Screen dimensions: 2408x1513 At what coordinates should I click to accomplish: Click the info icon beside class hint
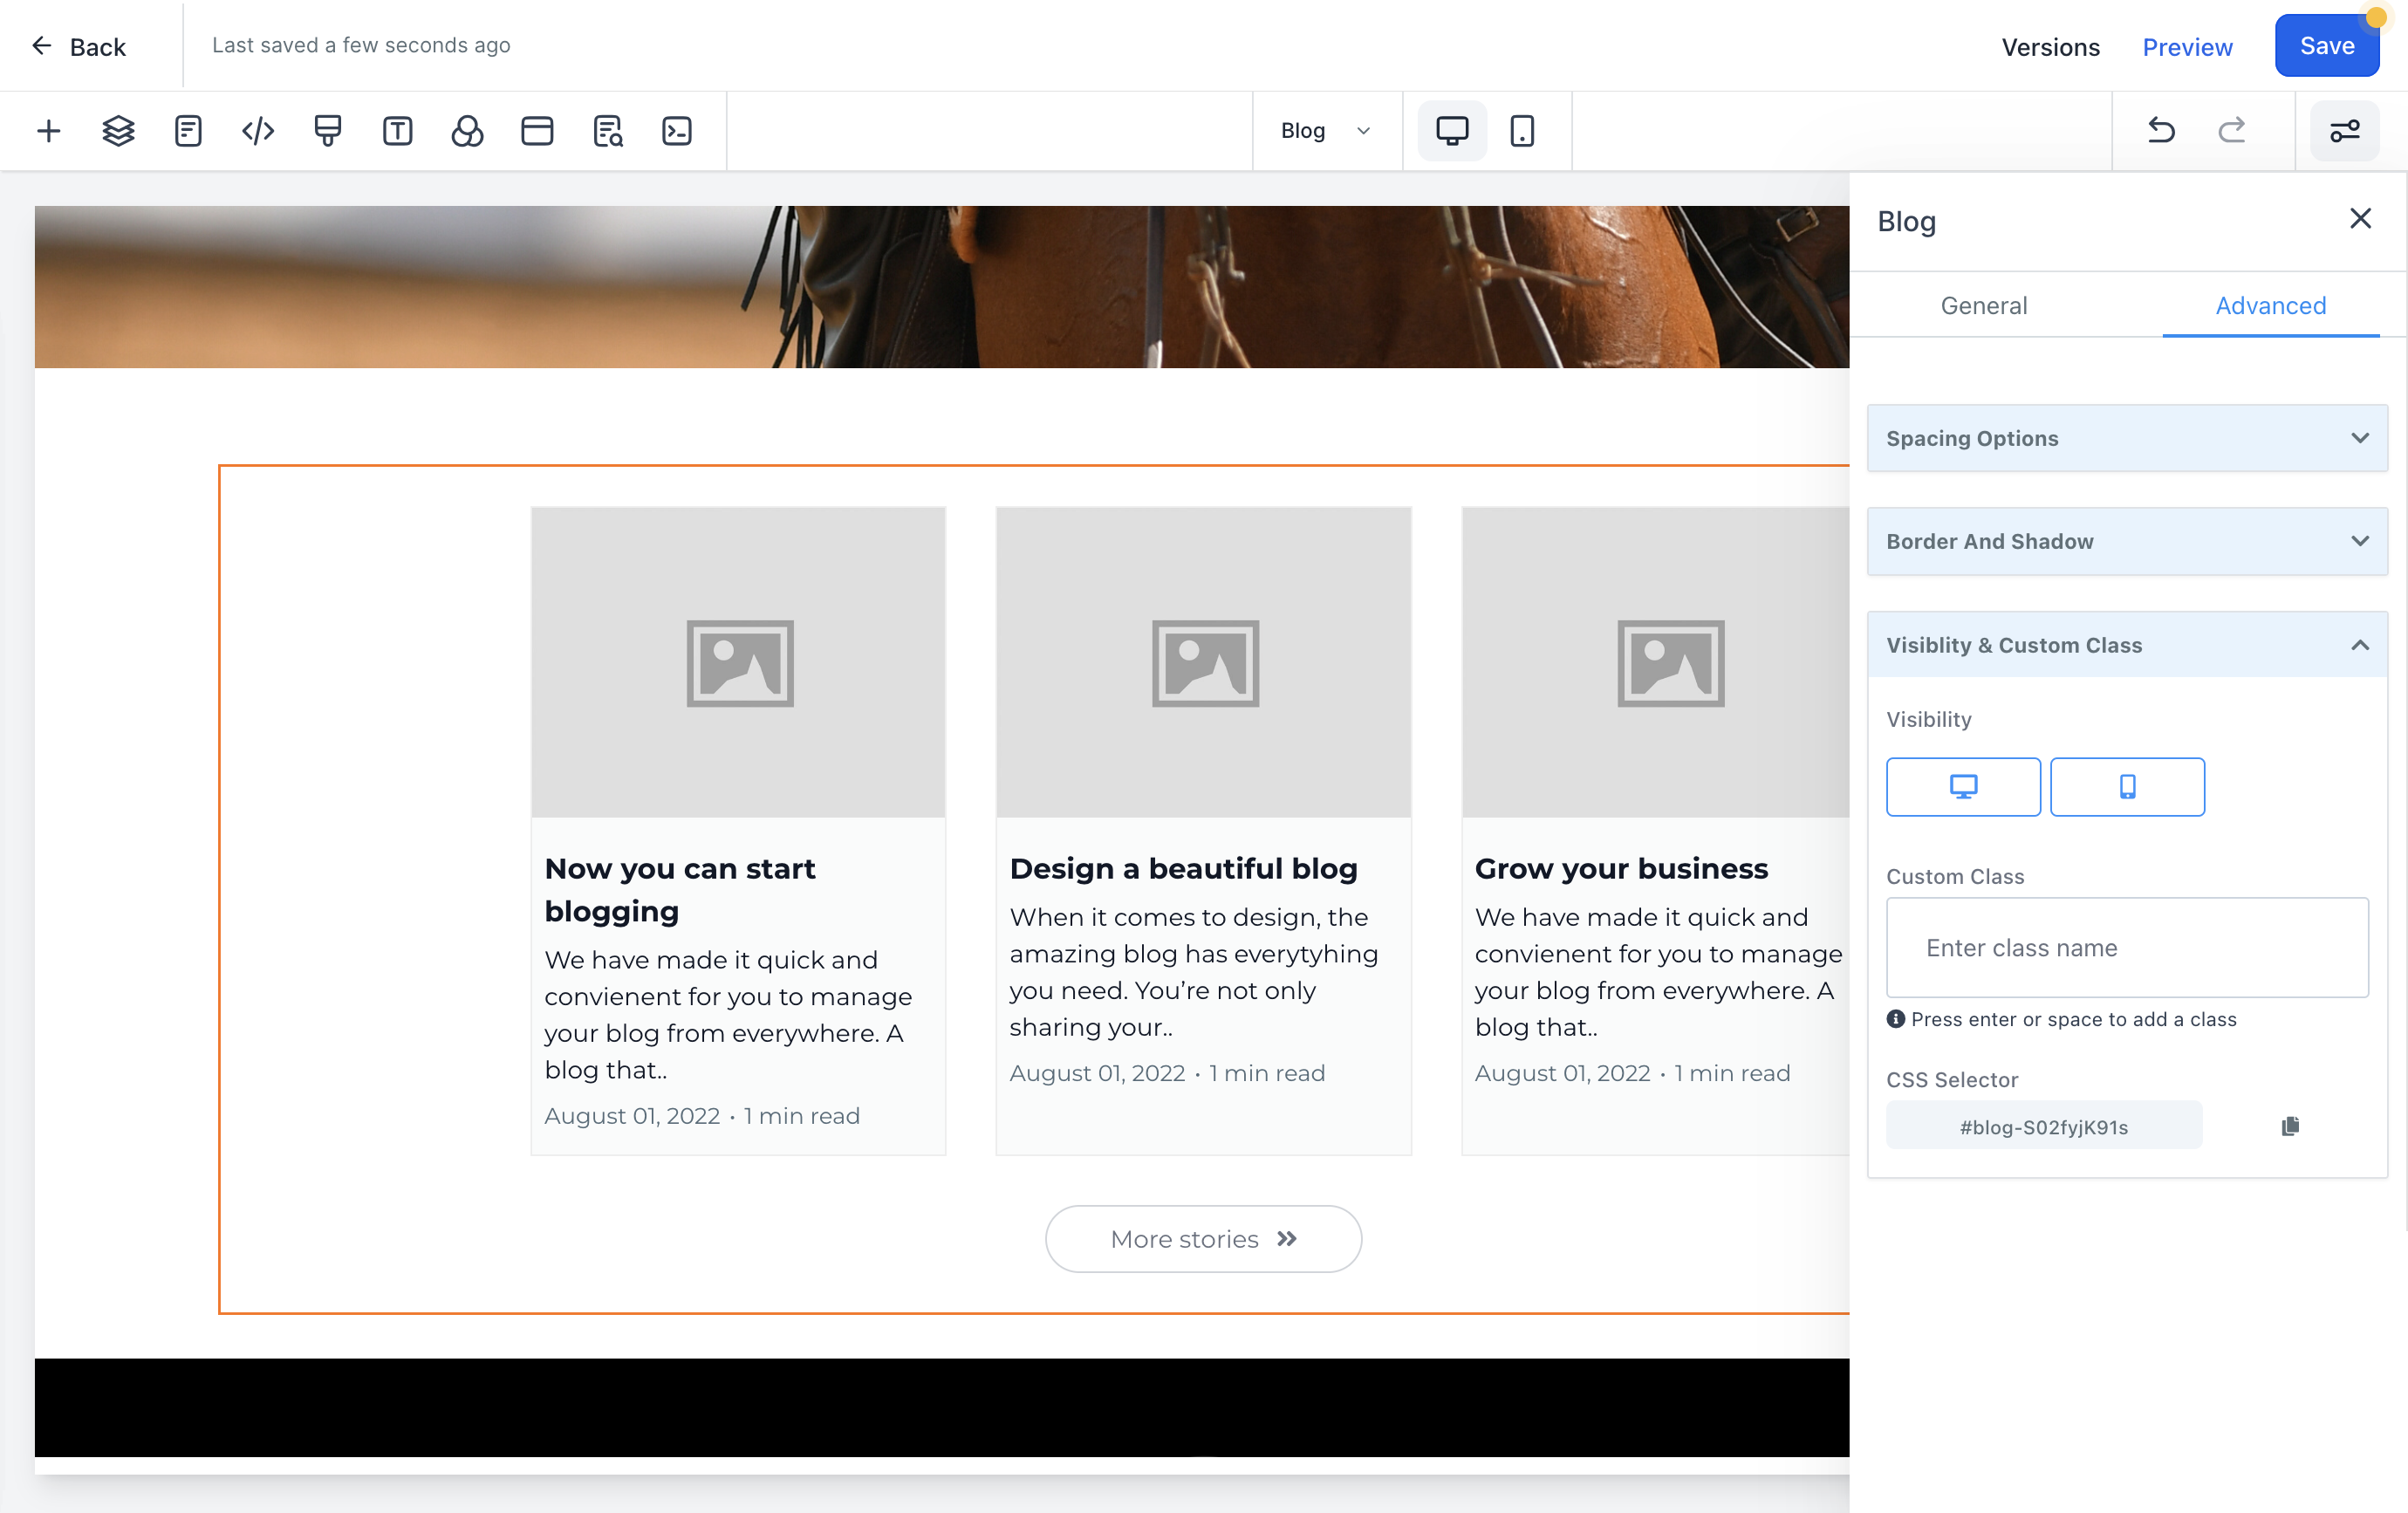click(1895, 1019)
